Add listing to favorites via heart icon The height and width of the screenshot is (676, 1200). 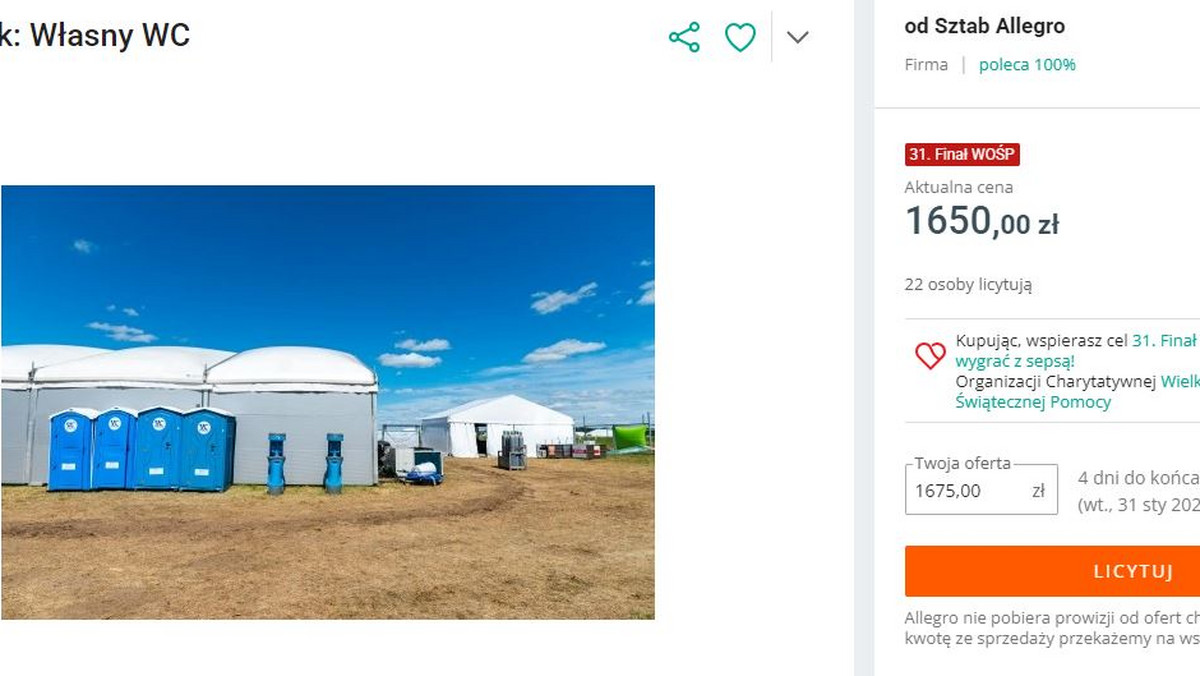(x=739, y=36)
